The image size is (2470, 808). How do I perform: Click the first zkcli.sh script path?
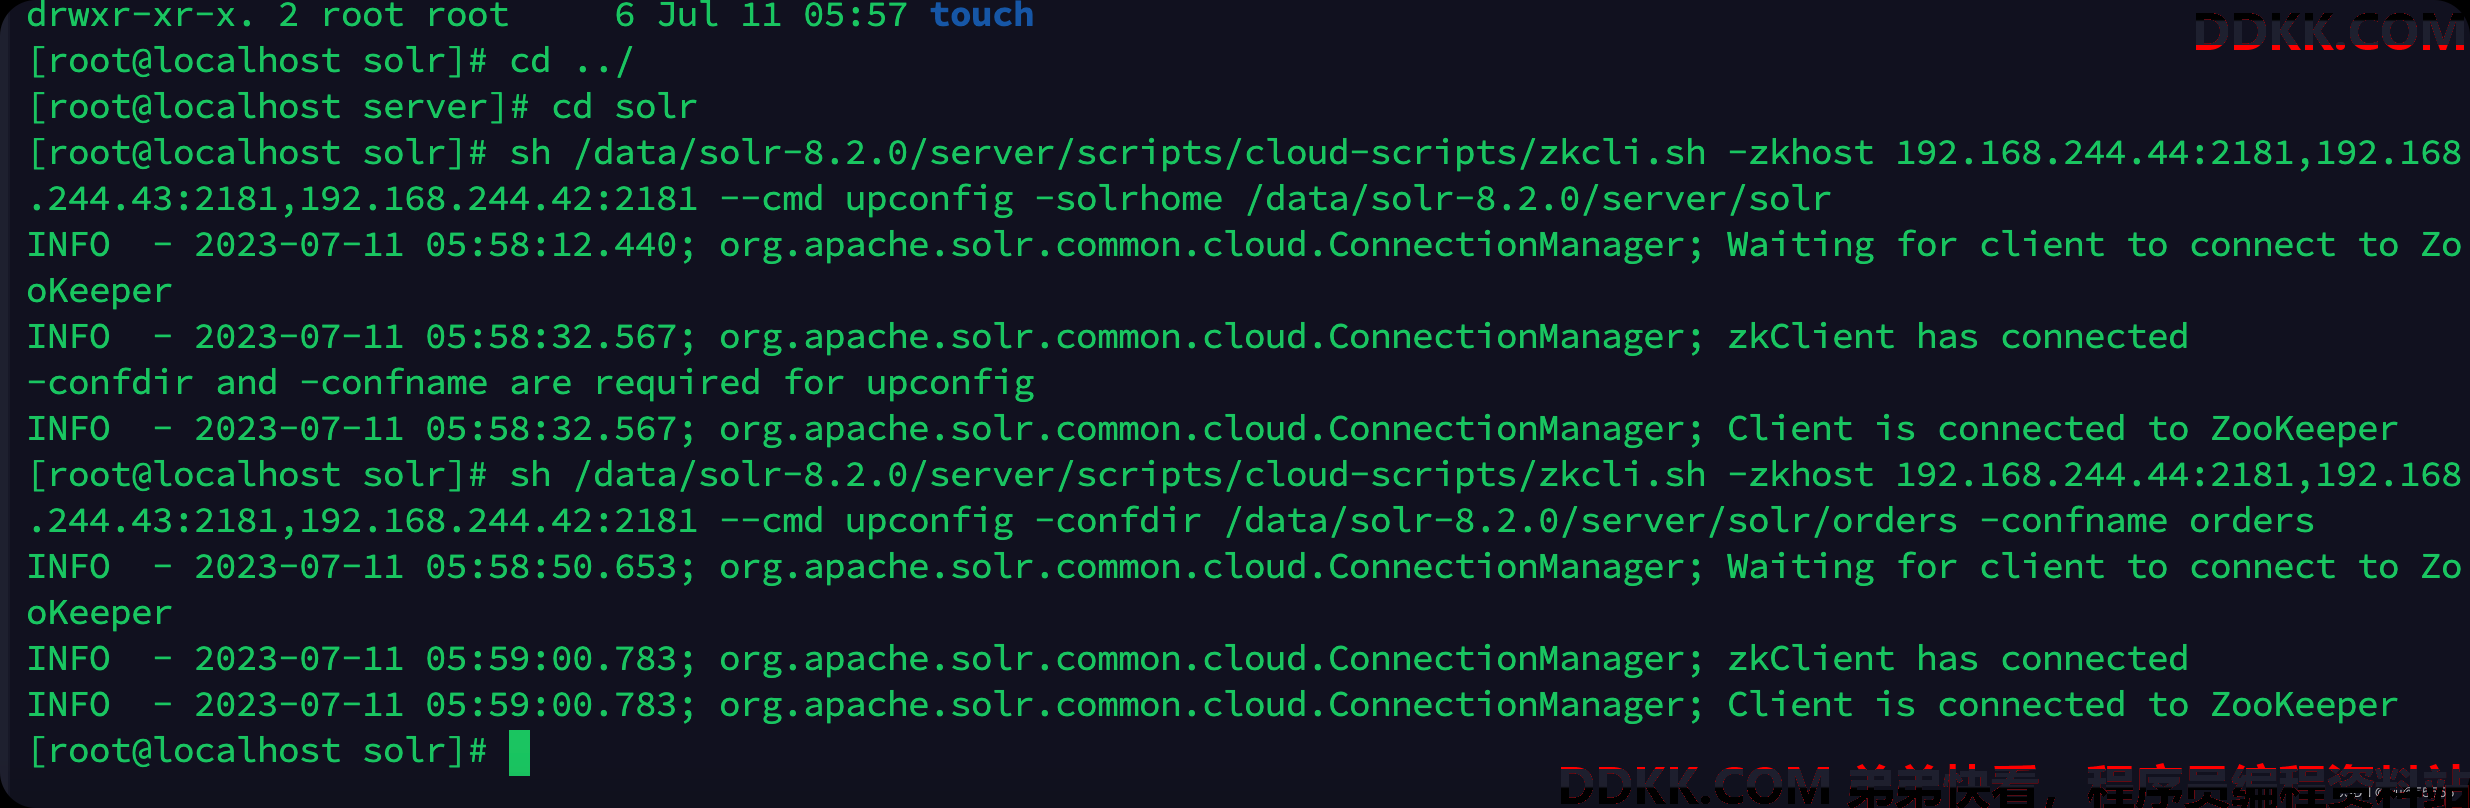point(1139,153)
